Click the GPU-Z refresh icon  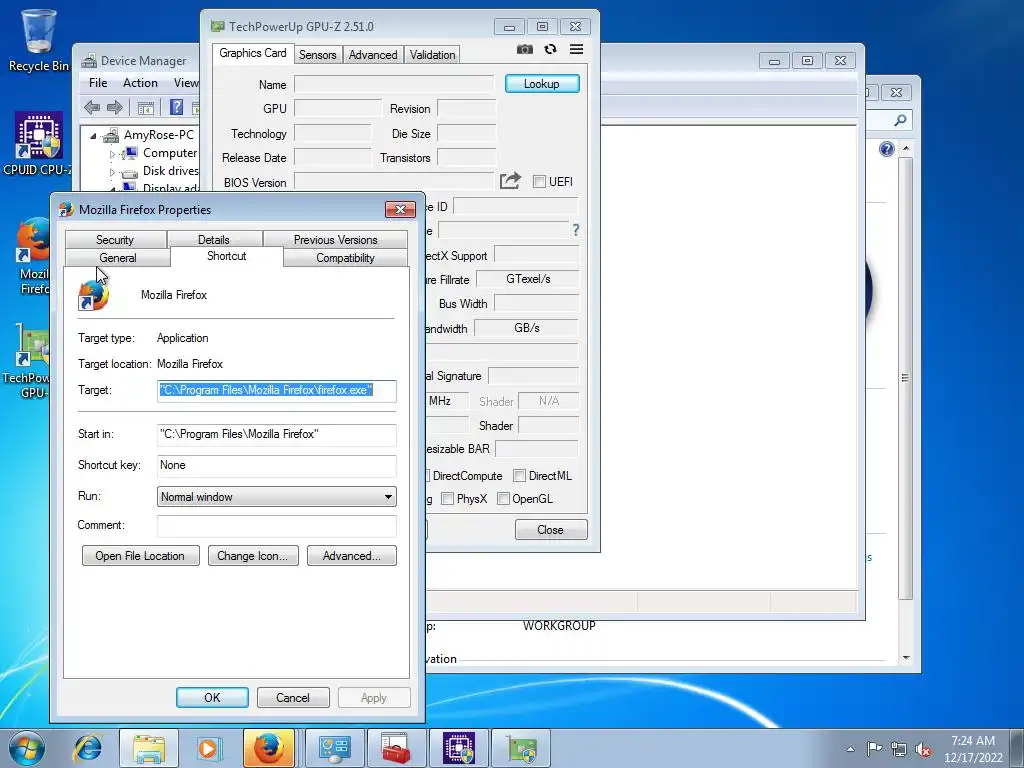551,49
